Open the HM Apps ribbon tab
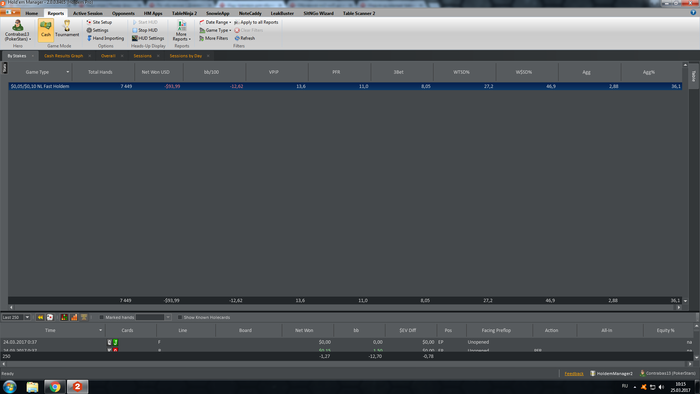This screenshot has width=700, height=394. coord(153,13)
